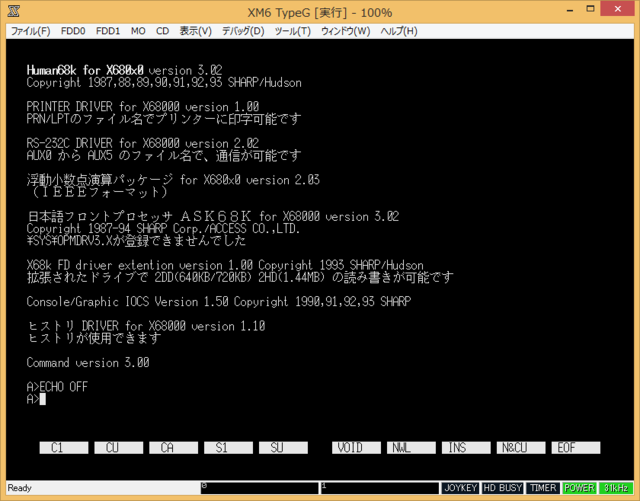The height and width of the screenshot is (501, 640).
Task: Click the blinking cursor at A> prompt
Action: point(42,399)
